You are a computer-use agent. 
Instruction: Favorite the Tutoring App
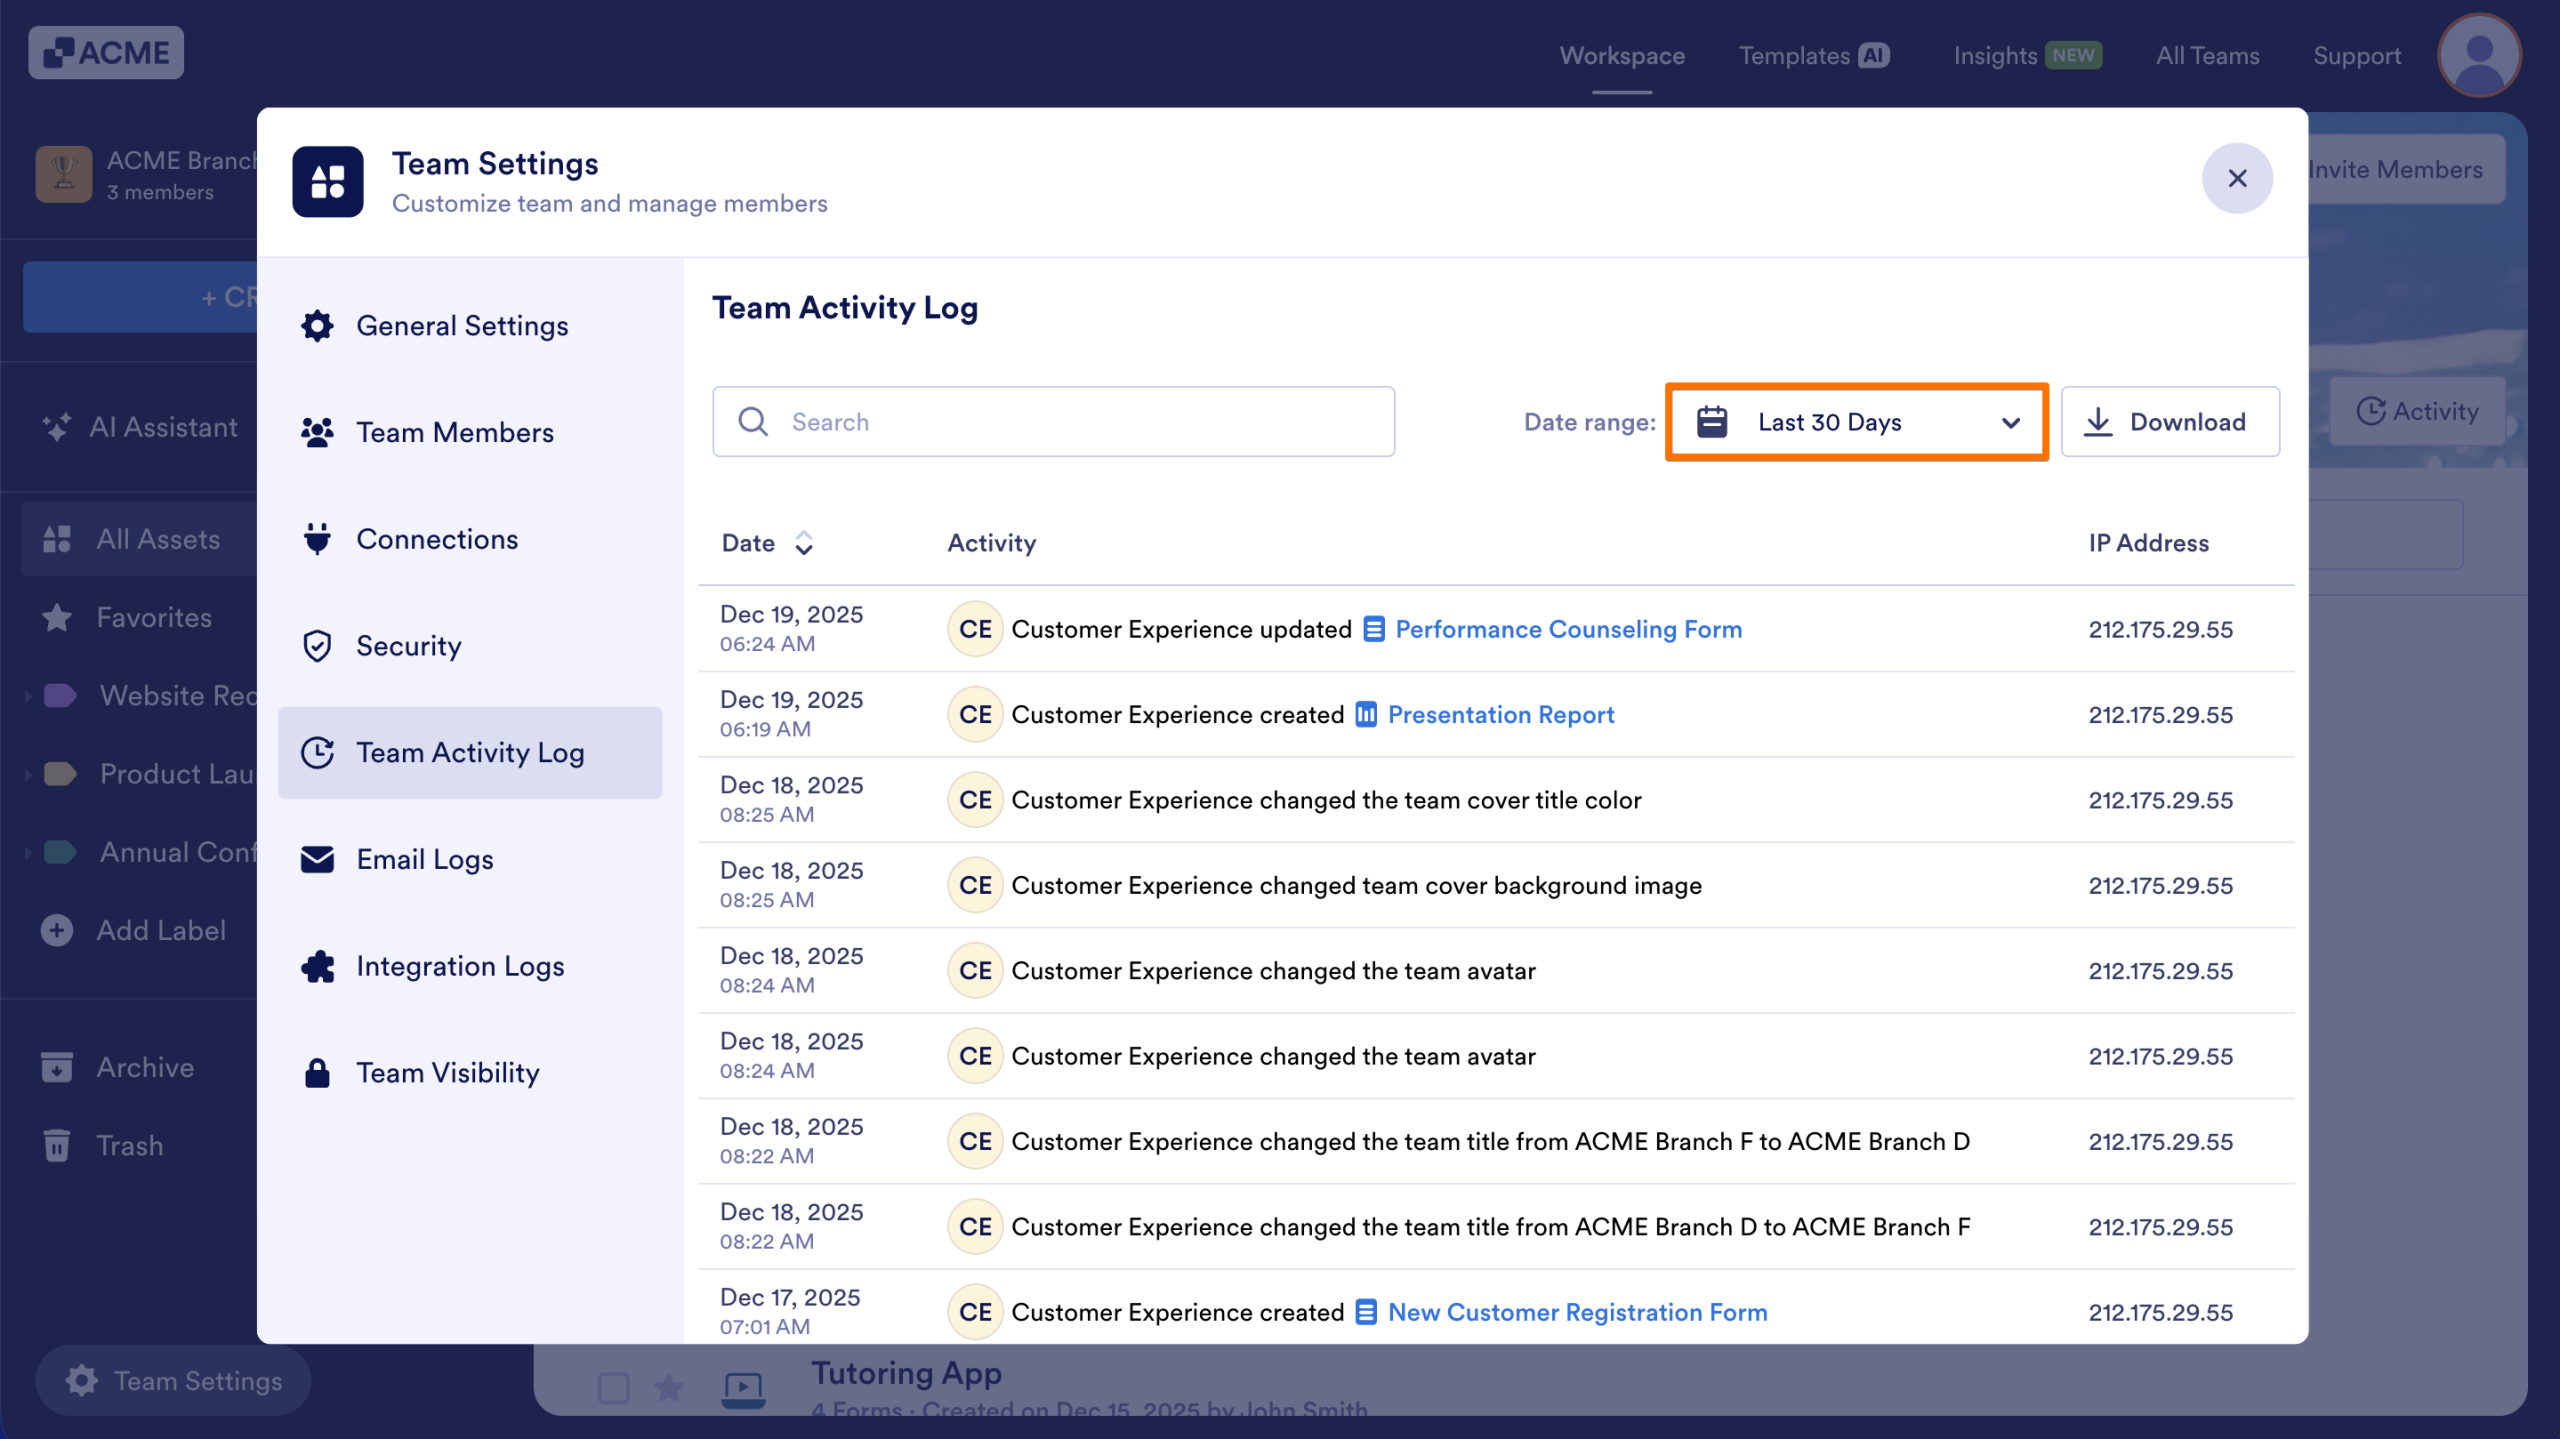tap(668, 1387)
